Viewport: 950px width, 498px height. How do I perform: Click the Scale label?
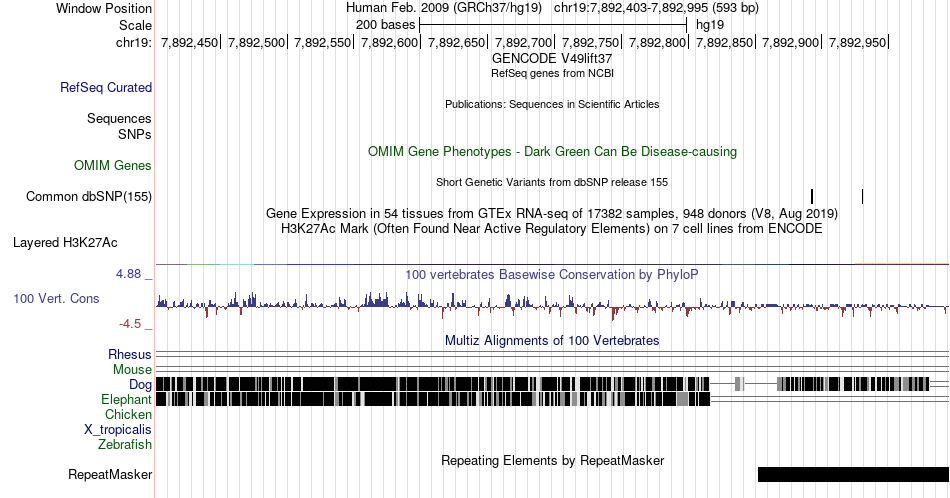click(135, 25)
